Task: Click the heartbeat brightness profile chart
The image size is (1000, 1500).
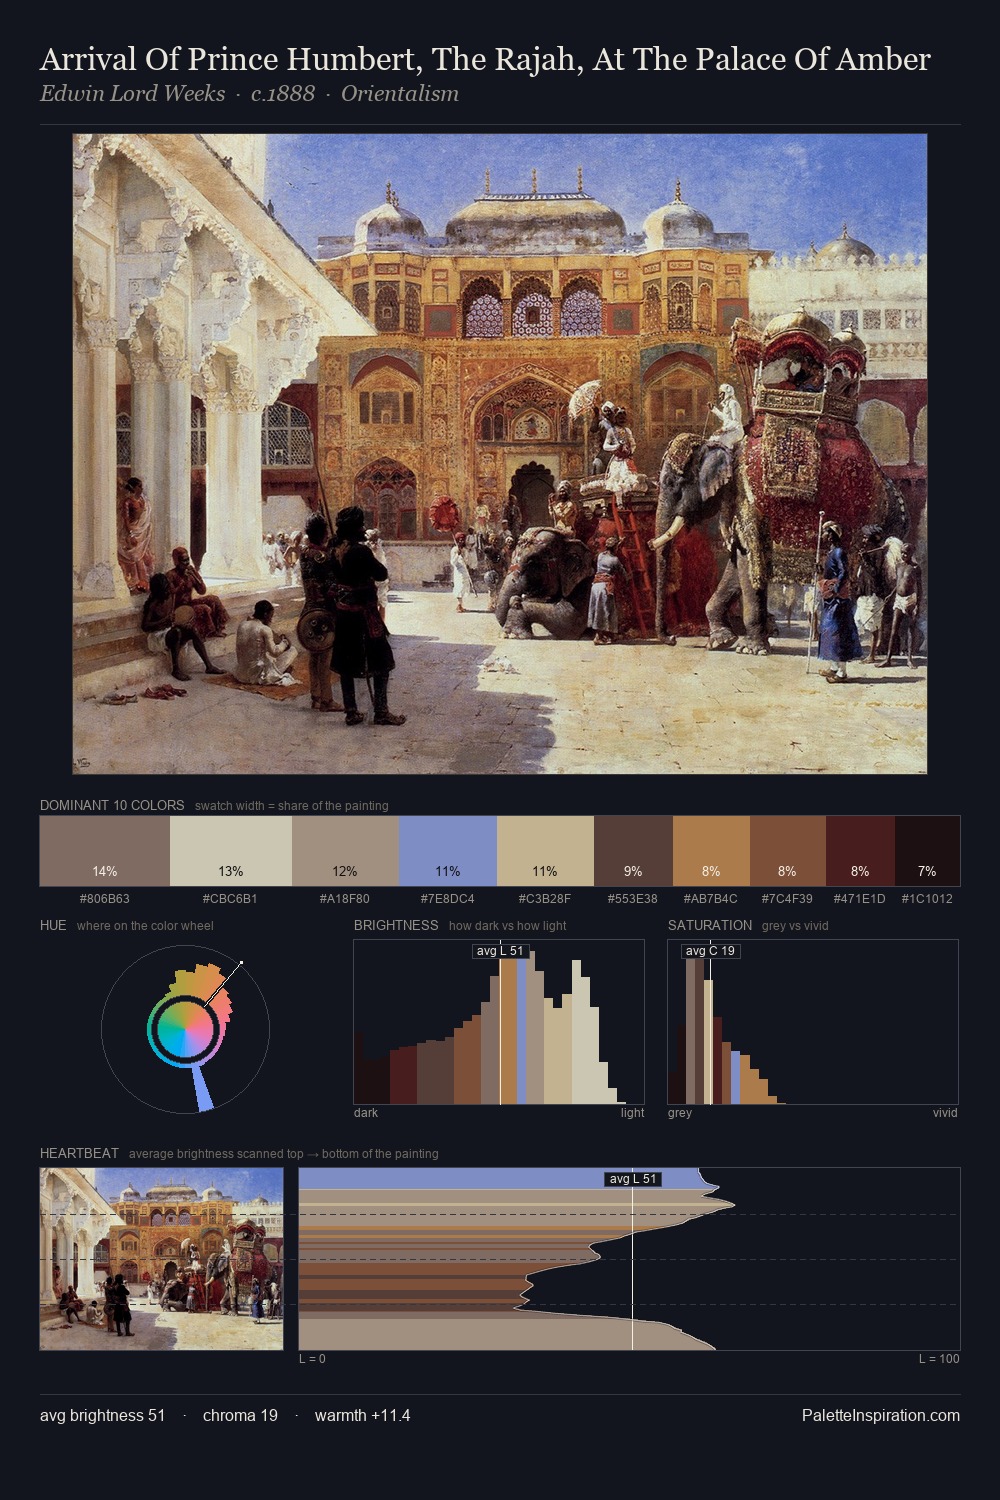Action: (x=630, y=1259)
